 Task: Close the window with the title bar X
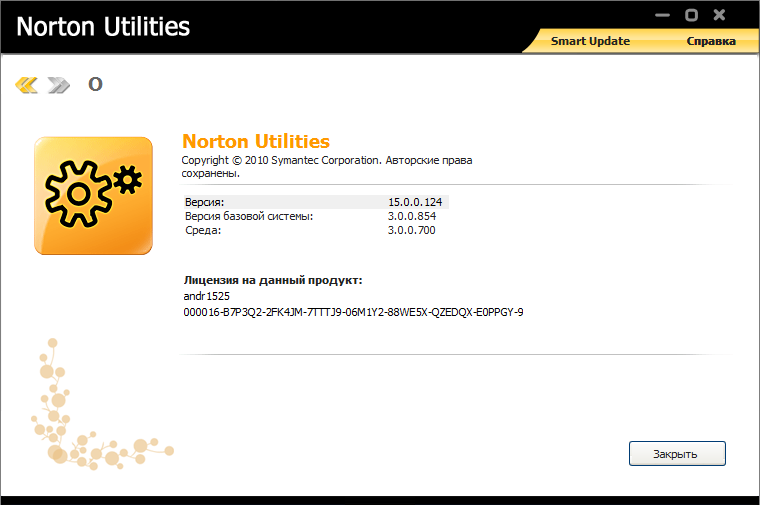720,15
